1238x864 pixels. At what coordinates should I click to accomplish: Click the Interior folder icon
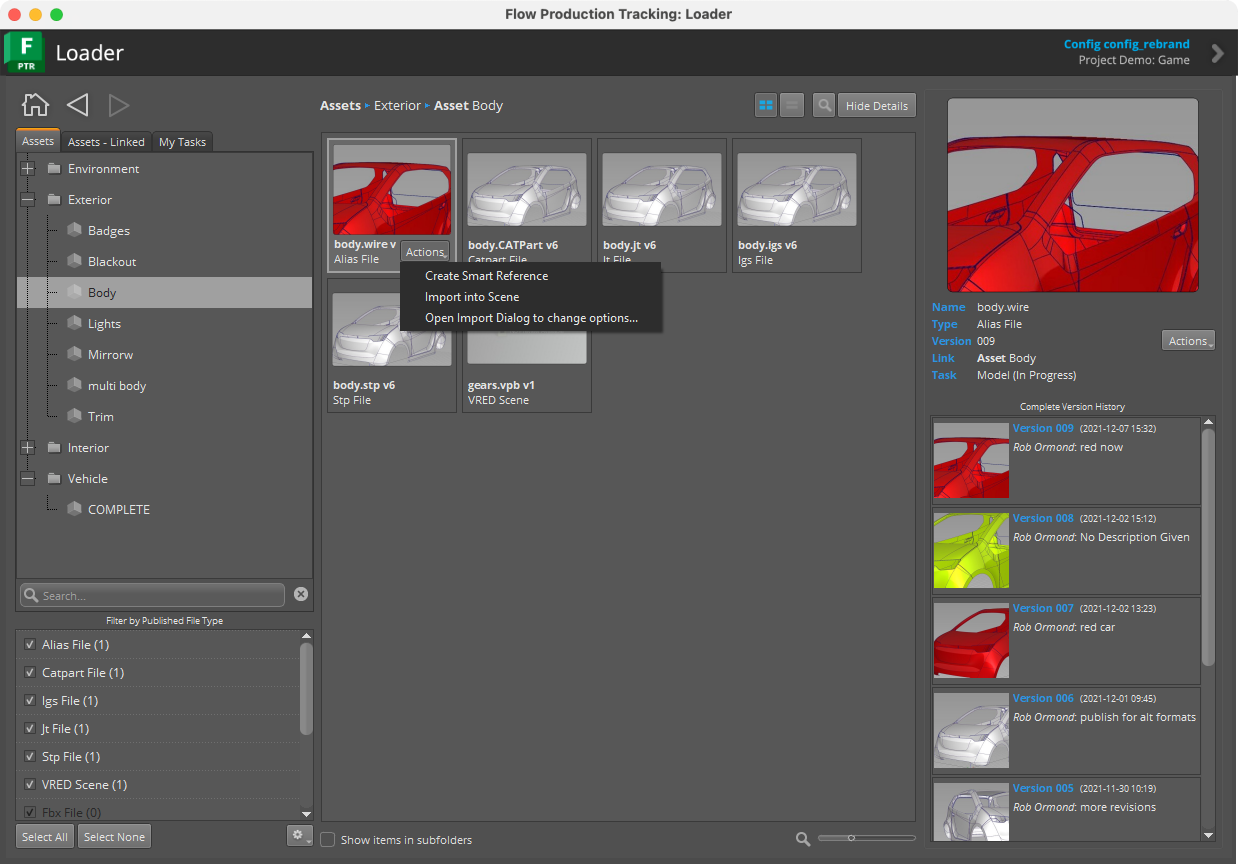(x=54, y=447)
